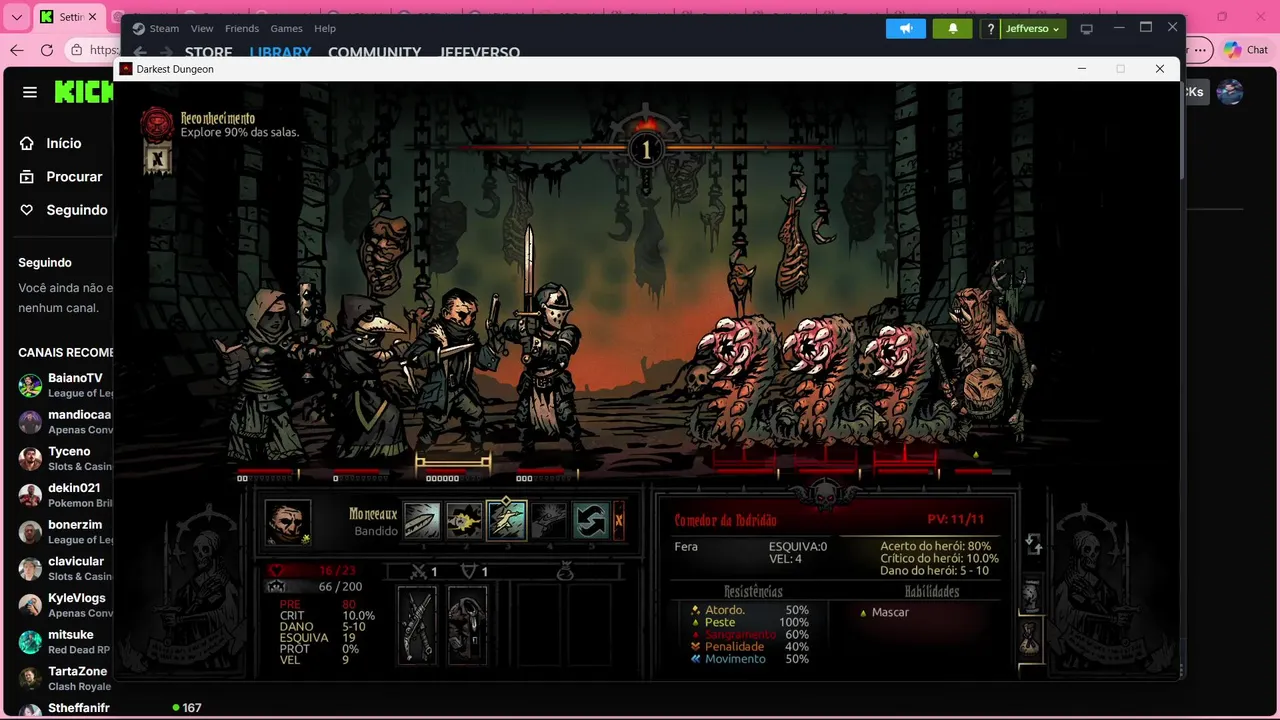Click the coin pouch icon above trinkets

click(x=565, y=571)
